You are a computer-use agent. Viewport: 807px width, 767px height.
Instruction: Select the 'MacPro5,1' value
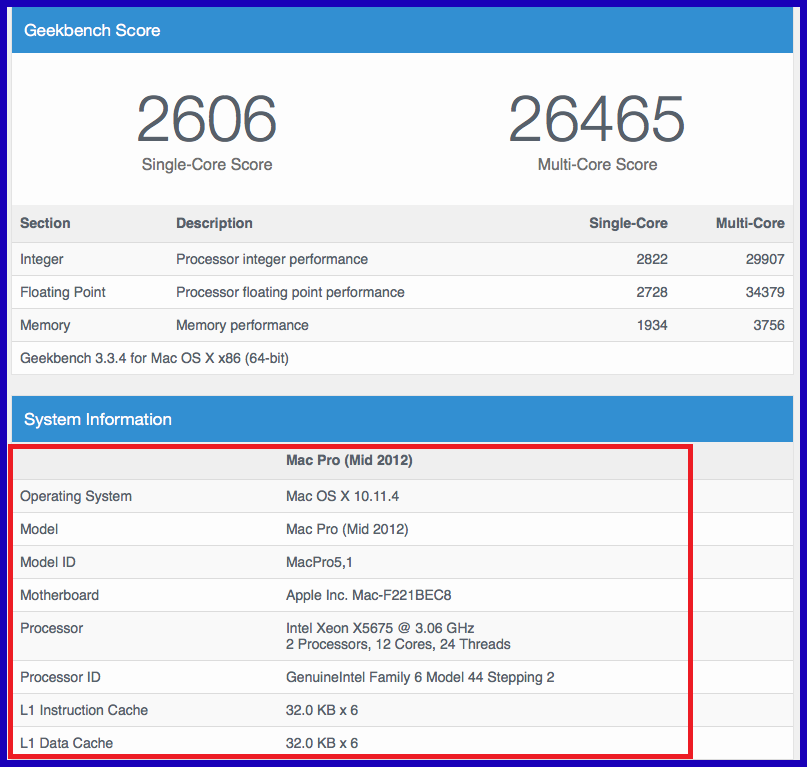[x=319, y=562]
